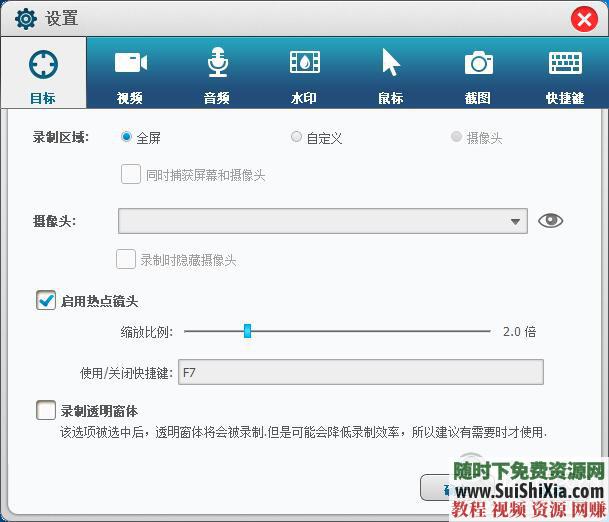The width and height of the screenshot is (609, 522).
Task: Click the gear icon in the title bar
Action: (26, 19)
